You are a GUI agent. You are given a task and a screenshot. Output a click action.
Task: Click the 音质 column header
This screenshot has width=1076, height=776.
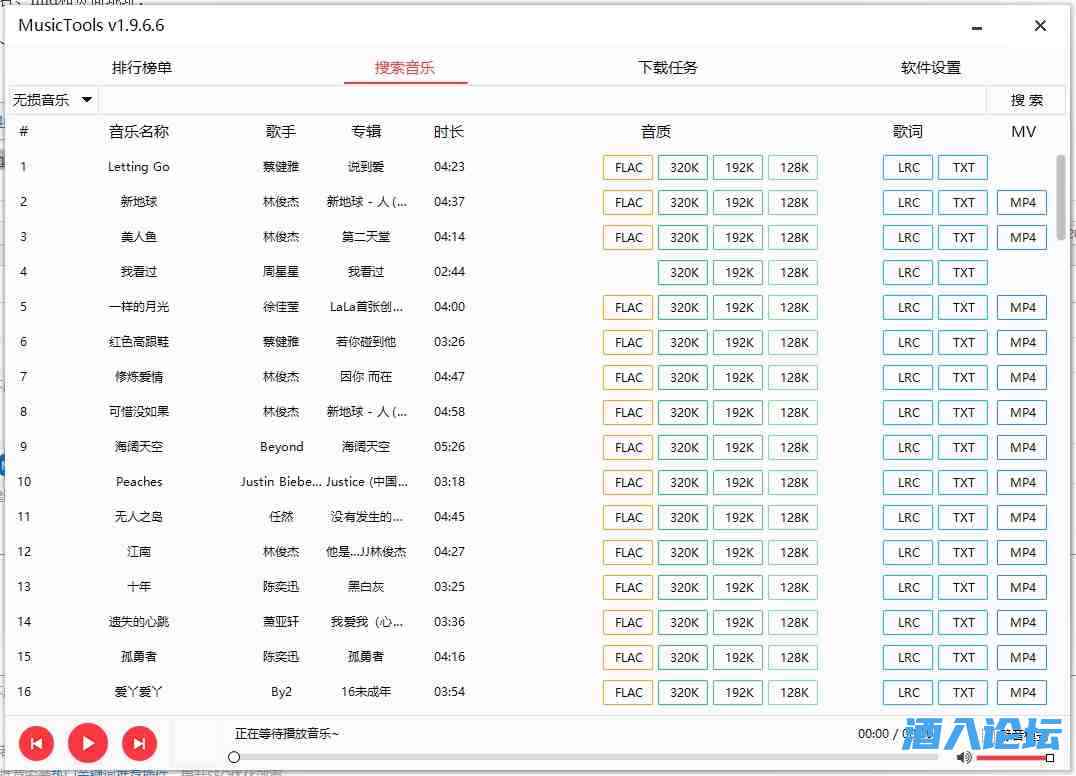tap(656, 132)
